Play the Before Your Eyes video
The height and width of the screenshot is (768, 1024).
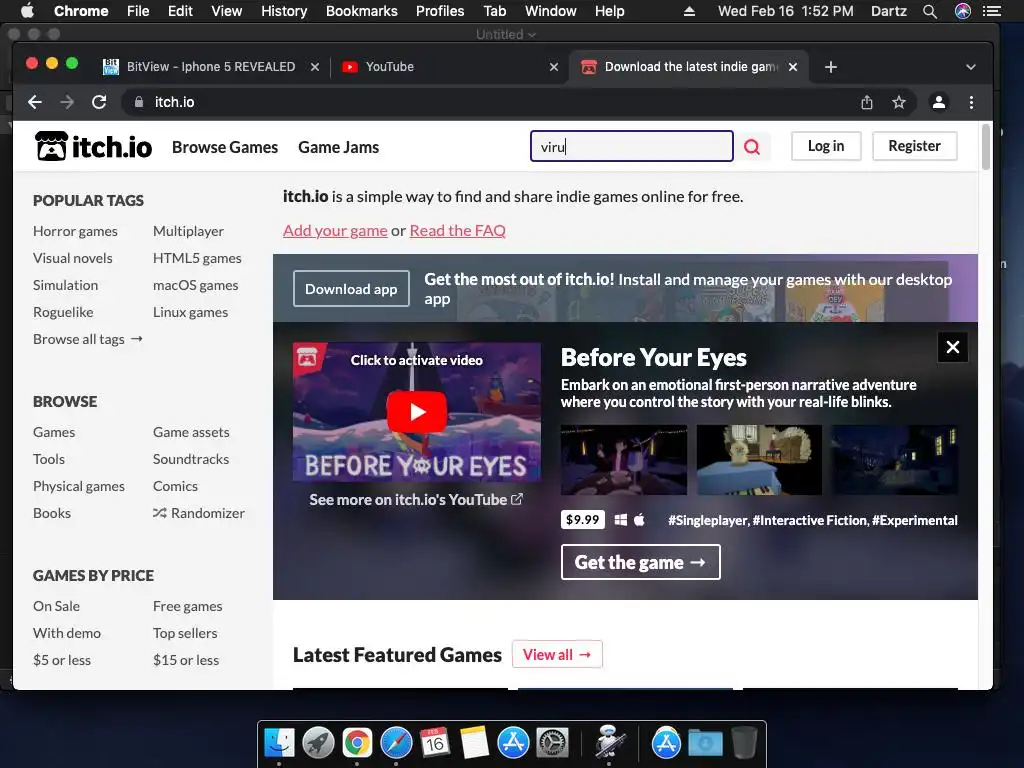(417, 411)
